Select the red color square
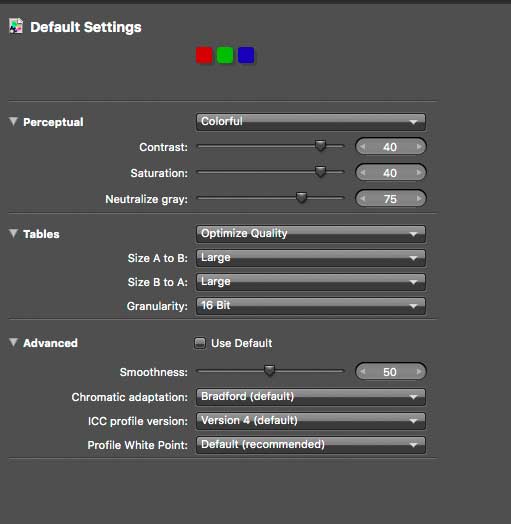 coord(204,55)
